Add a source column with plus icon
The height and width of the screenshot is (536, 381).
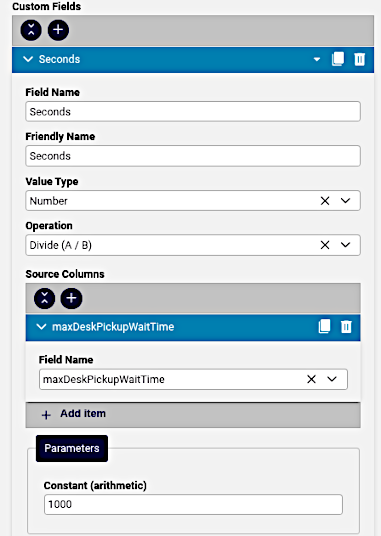point(71,298)
